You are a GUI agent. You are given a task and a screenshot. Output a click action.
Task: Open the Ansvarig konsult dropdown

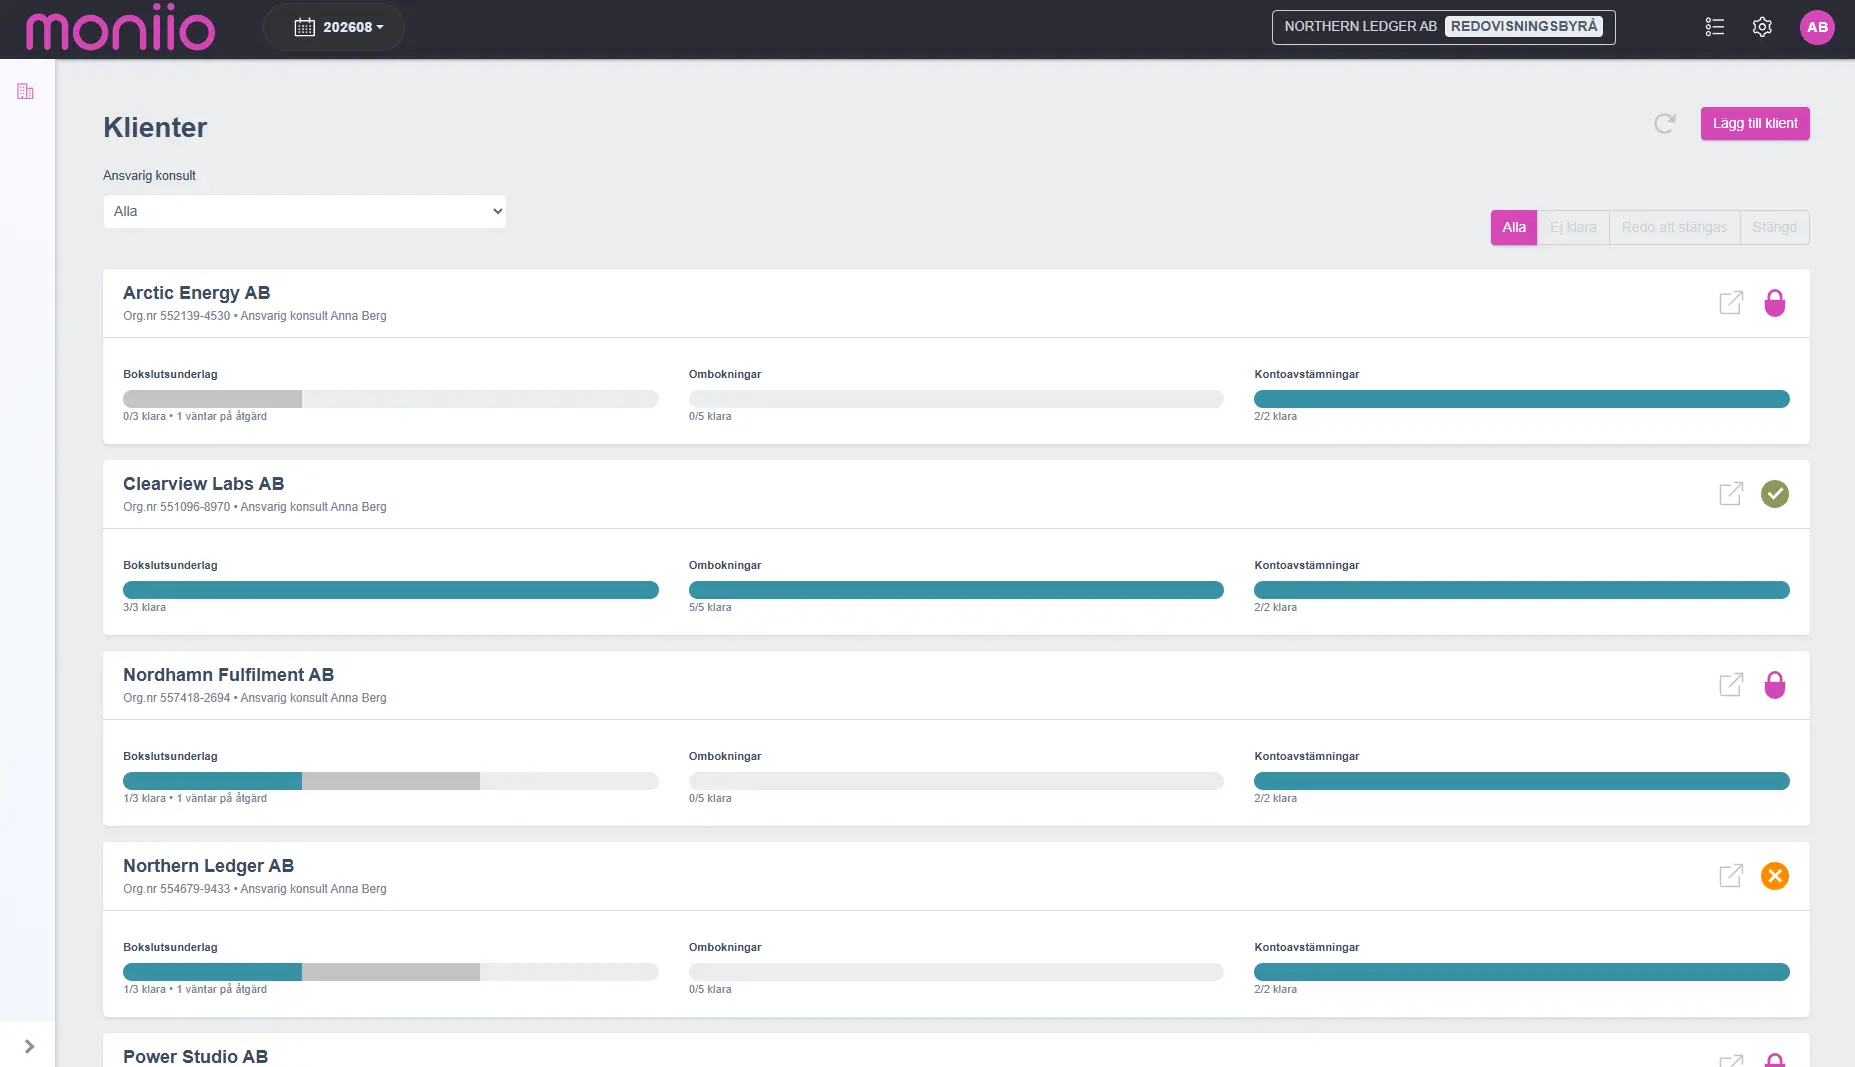tap(305, 211)
